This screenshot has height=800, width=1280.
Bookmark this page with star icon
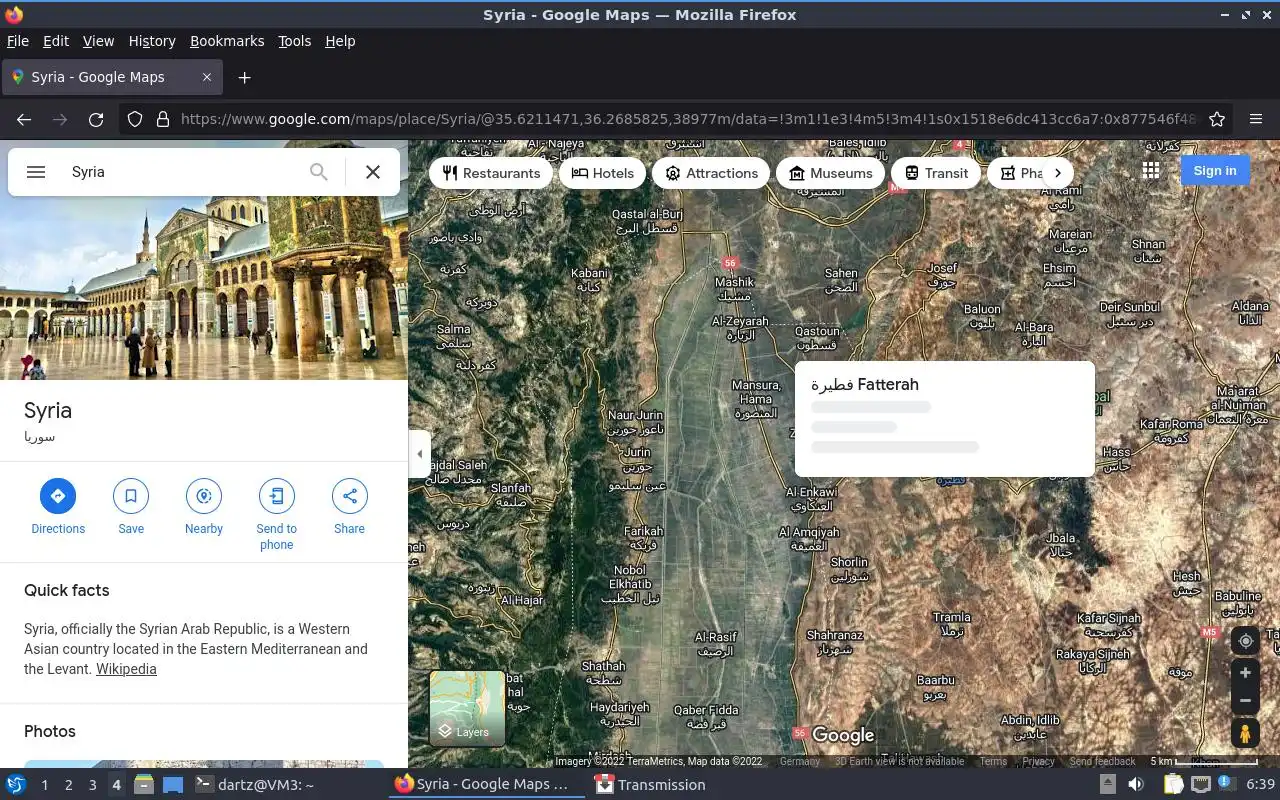pos(1217,119)
